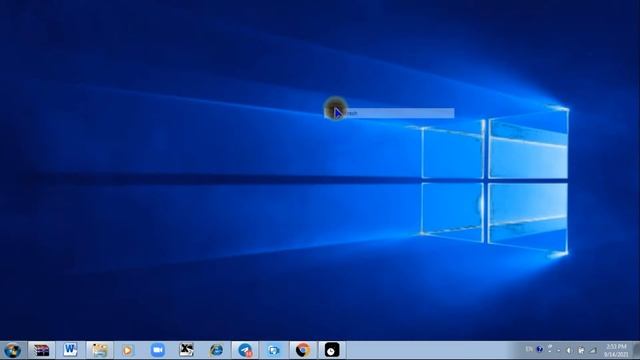Click the highlighted tooltip bar on desktop

pos(389,113)
